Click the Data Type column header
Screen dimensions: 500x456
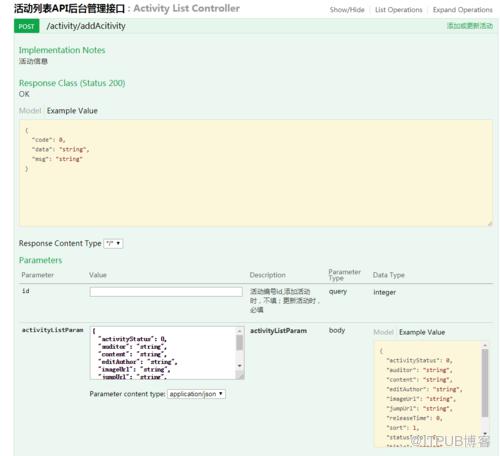(x=388, y=275)
